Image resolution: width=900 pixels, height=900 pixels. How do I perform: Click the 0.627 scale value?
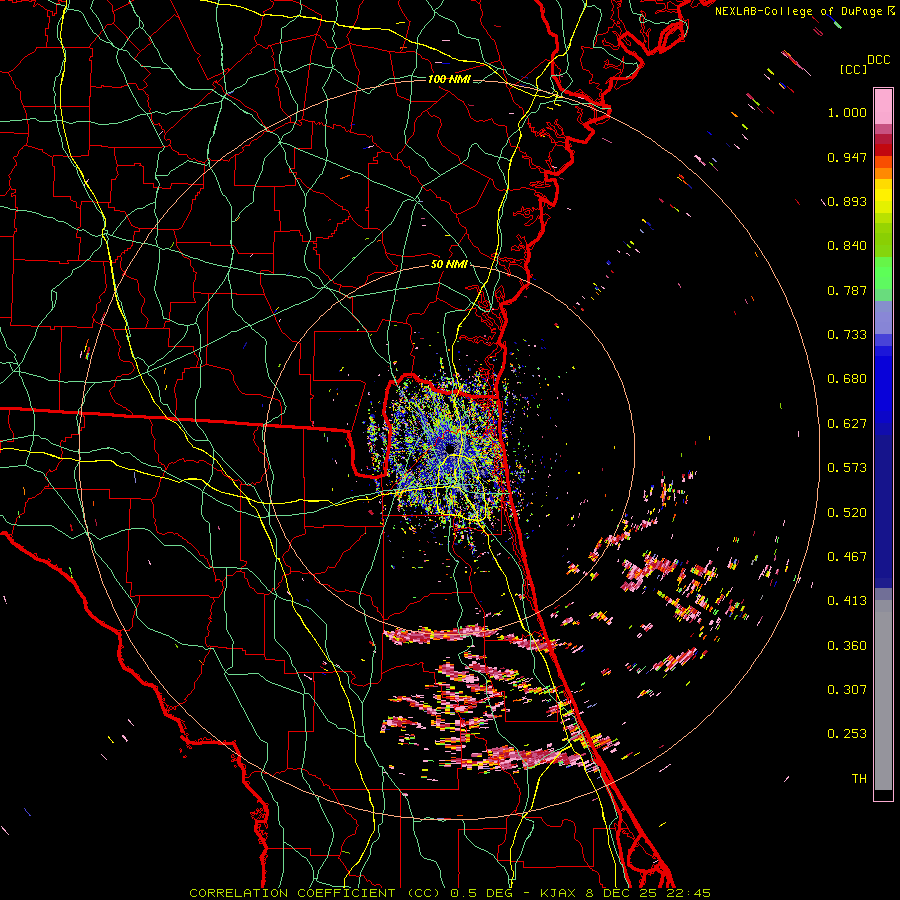(847, 424)
